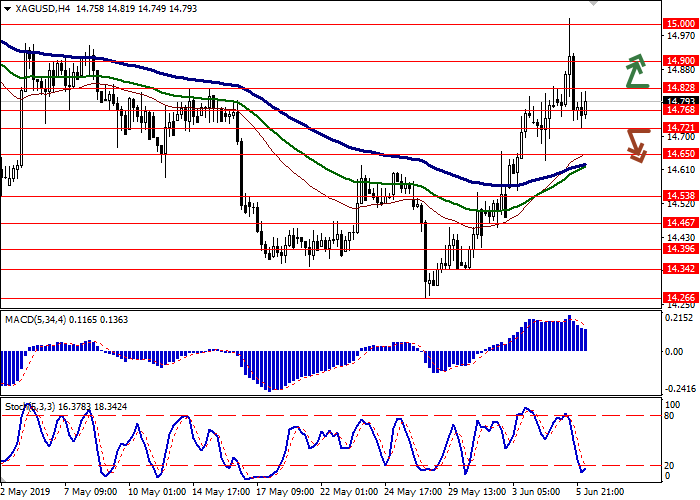Click the green upward arrow icon

(635, 70)
